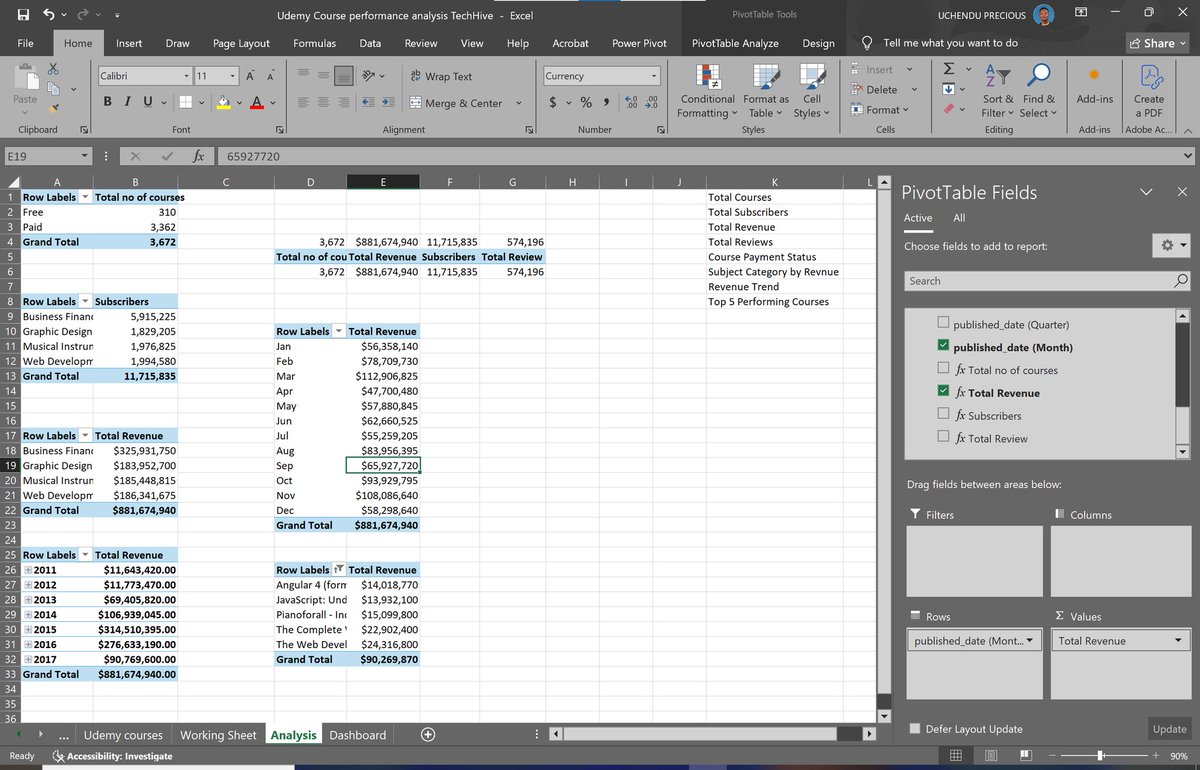Open the File menu
Screen dimensions: 1200x770
coord(26,43)
